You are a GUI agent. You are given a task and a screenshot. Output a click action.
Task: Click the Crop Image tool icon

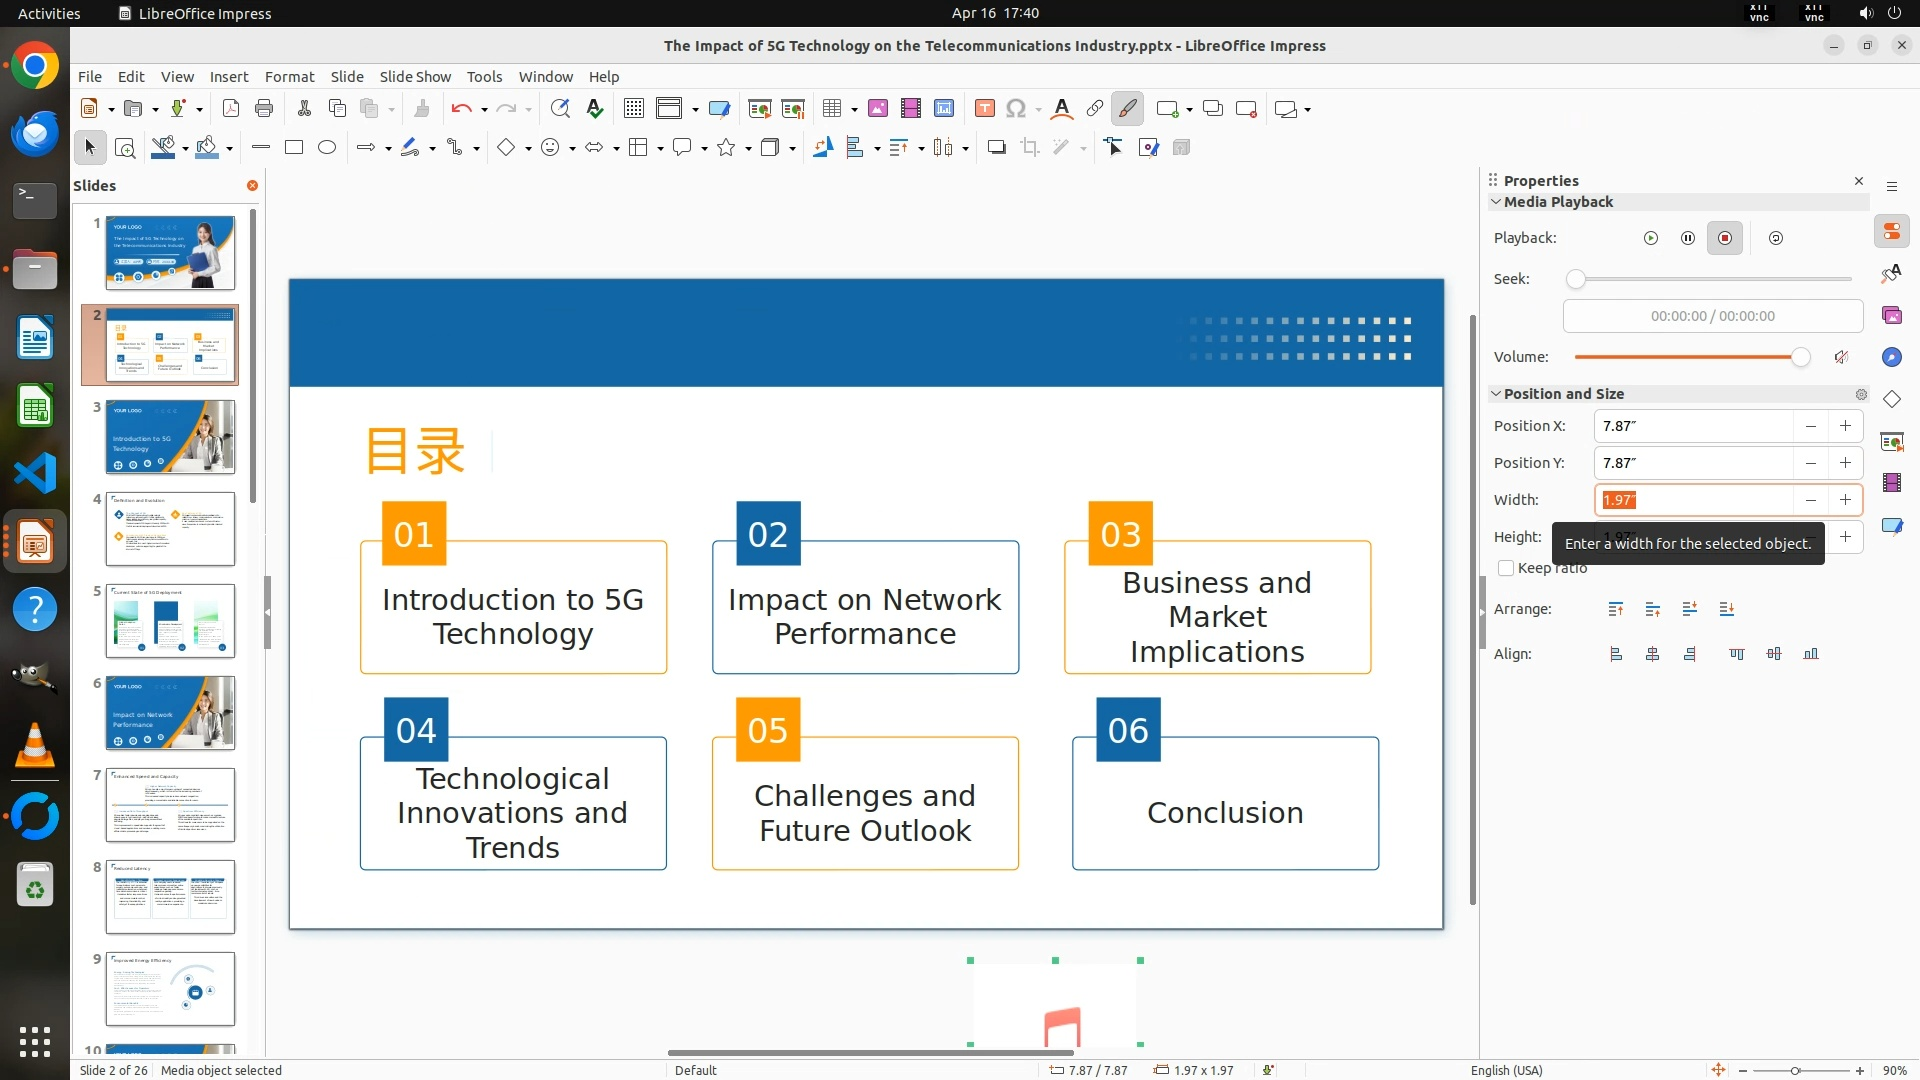tap(1030, 148)
